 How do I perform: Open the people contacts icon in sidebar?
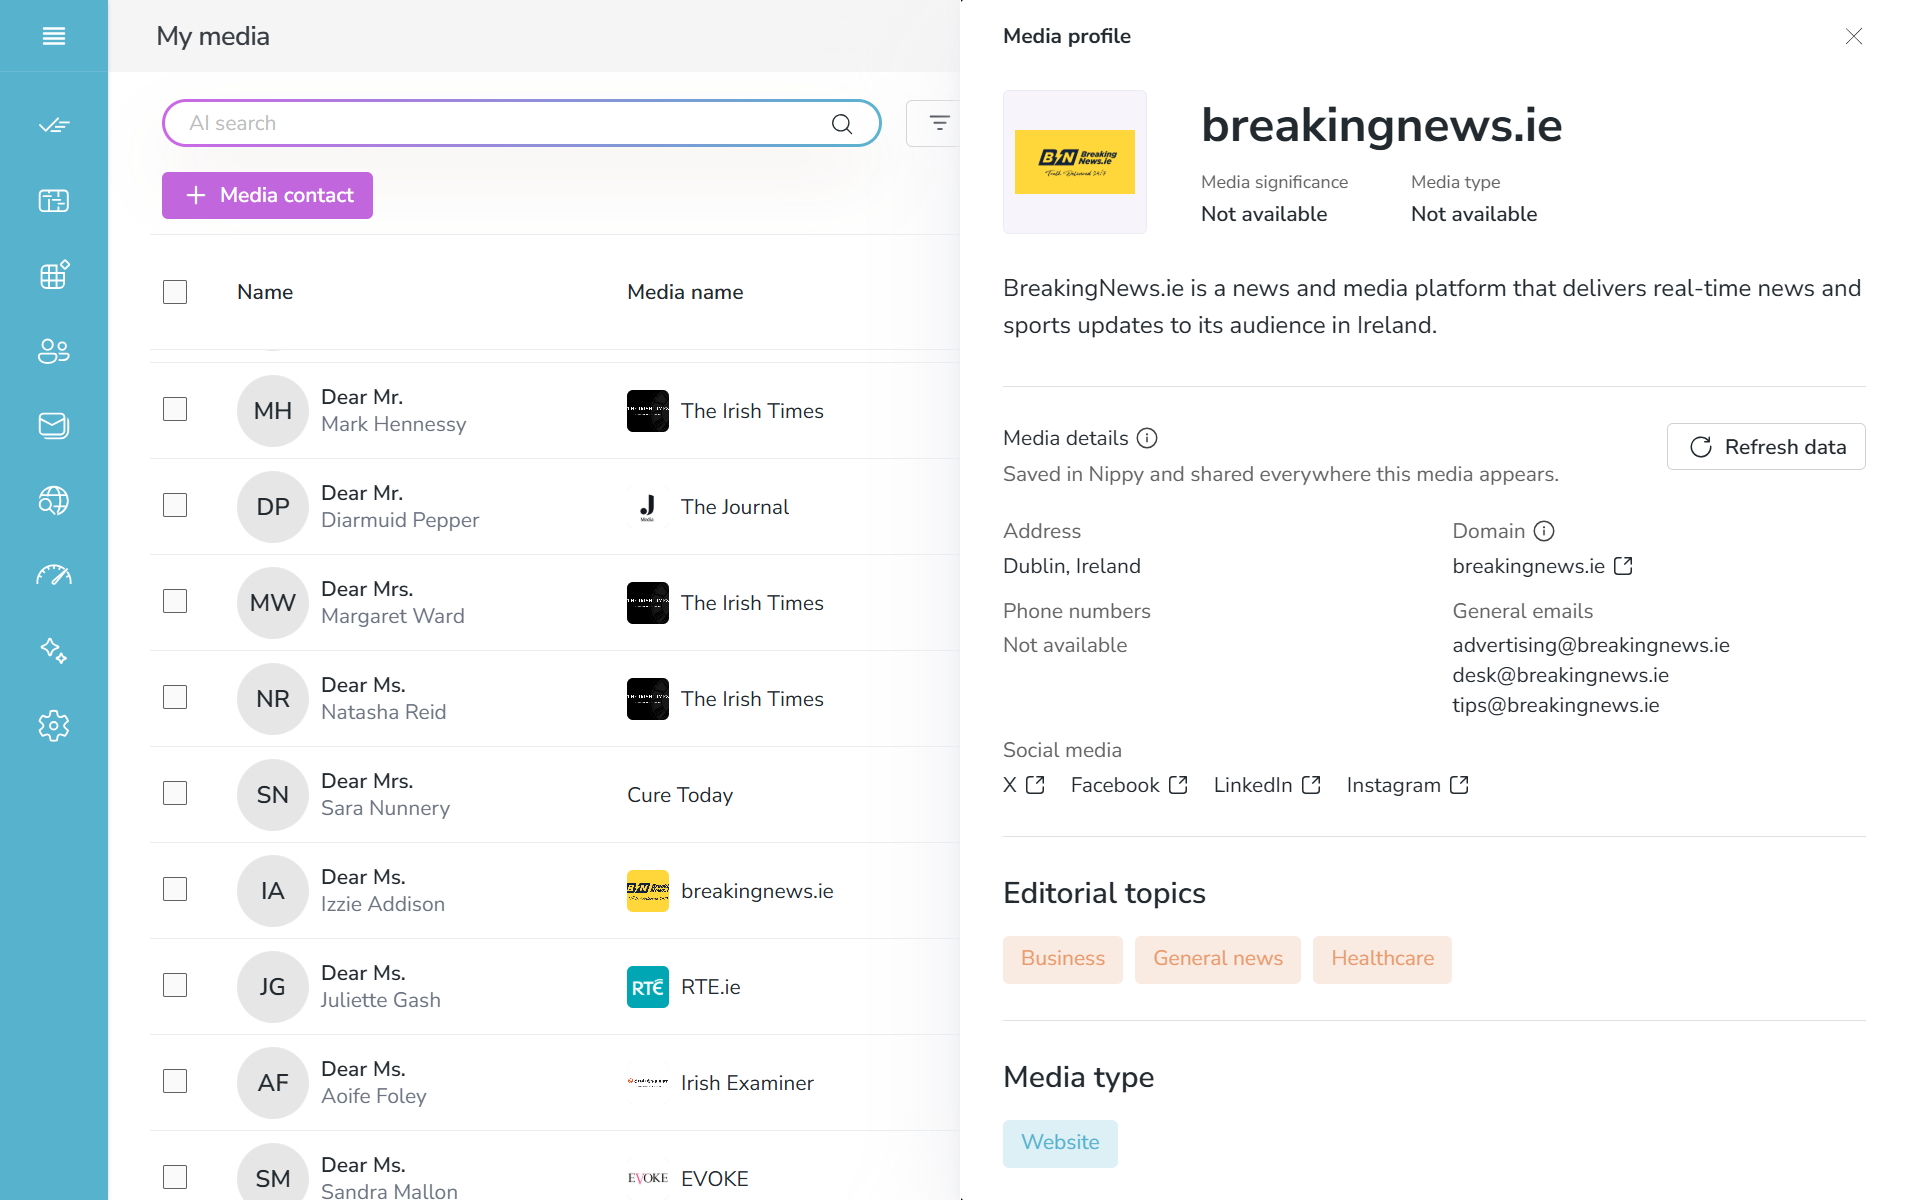pos(54,350)
